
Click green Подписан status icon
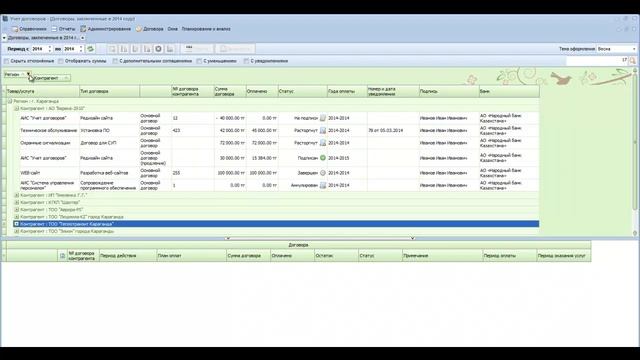[x=322, y=158]
